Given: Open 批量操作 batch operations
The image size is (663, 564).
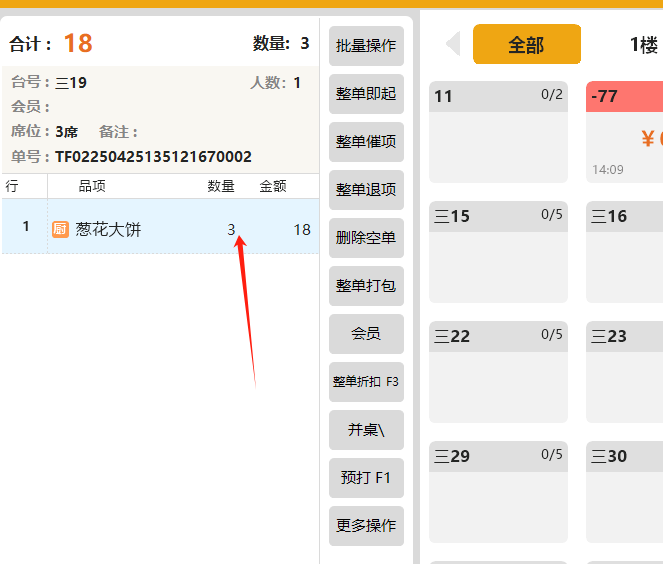Looking at the screenshot, I should click(366, 46).
